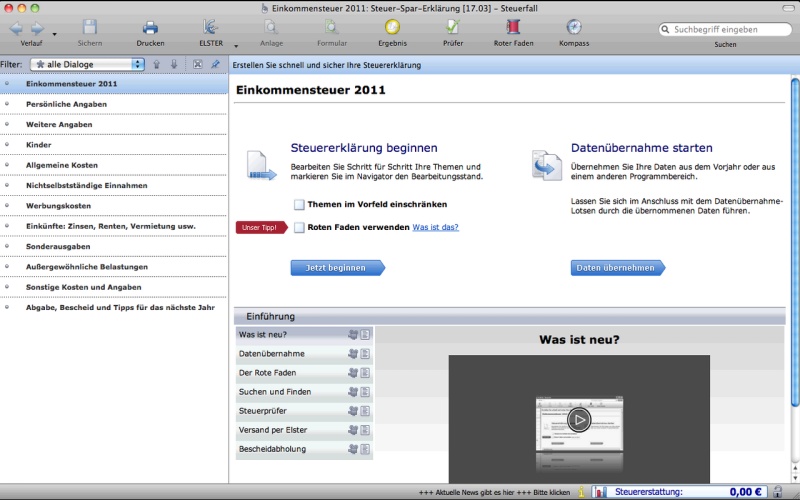Click the Verlauf back arrow
Image resolution: width=800 pixels, height=500 pixels.
pyautogui.click(x=16, y=28)
